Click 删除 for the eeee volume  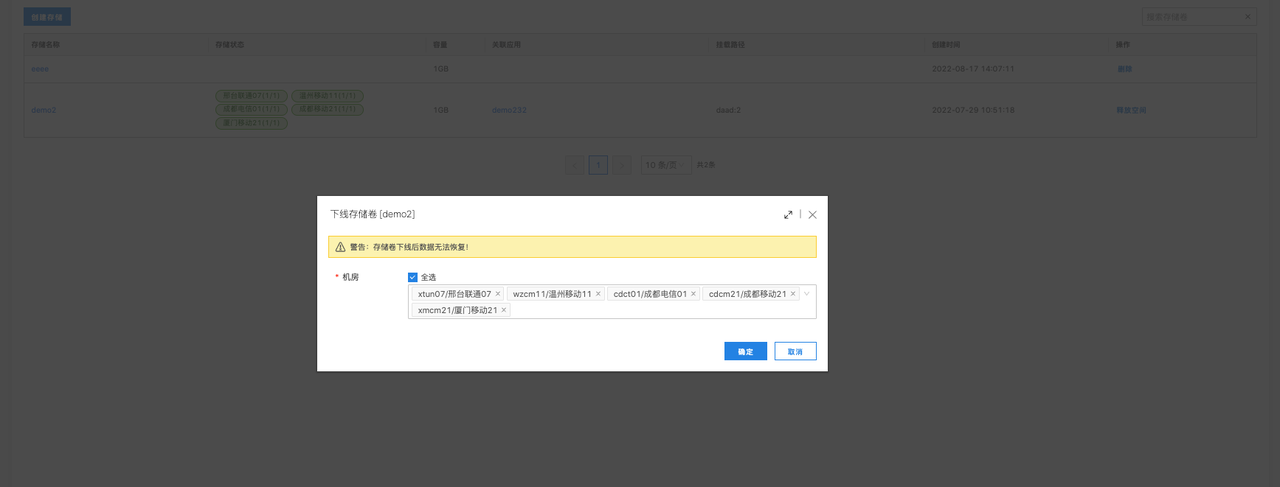point(1125,69)
